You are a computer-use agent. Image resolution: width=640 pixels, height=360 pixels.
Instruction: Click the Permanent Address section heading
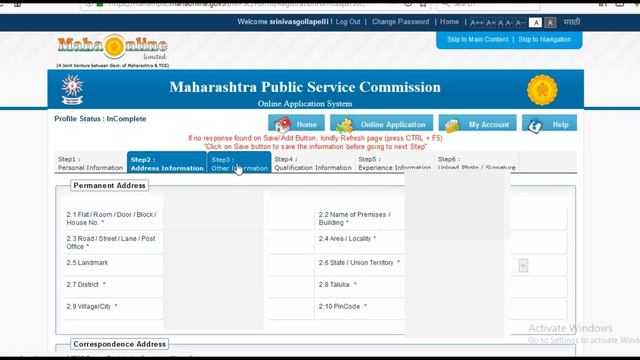109,185
